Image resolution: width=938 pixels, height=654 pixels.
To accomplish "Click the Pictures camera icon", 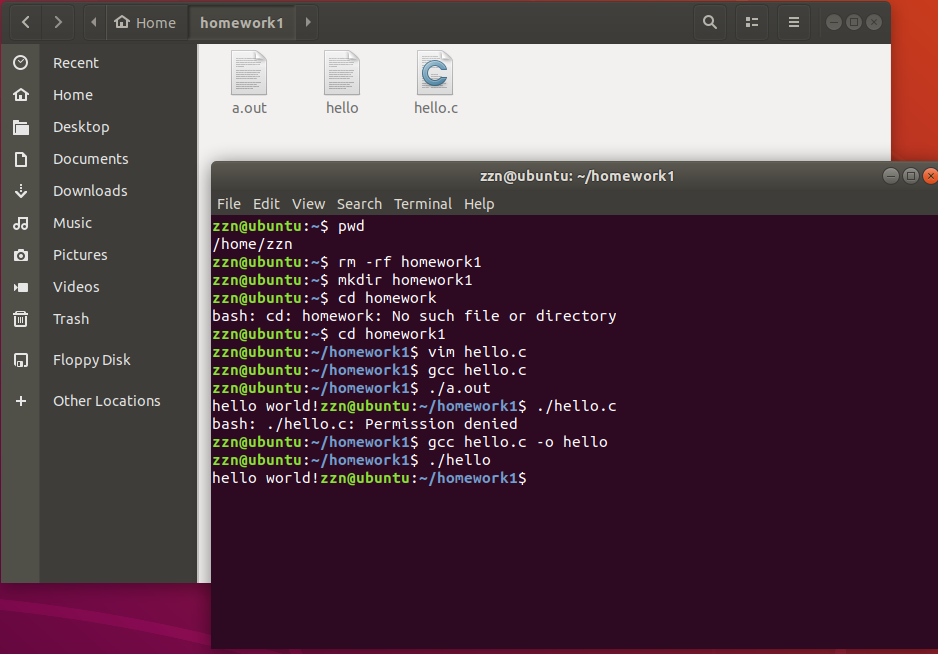I will tap(21, 255).
